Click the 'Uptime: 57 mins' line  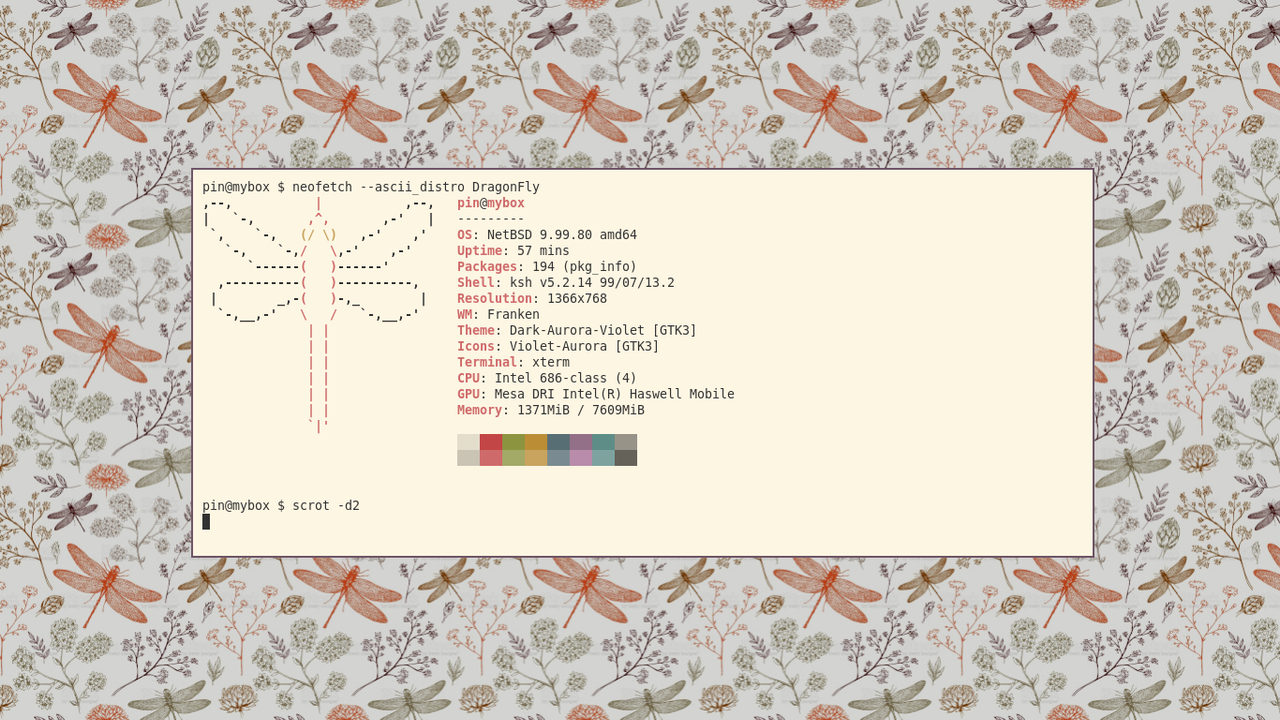[514, 251]
